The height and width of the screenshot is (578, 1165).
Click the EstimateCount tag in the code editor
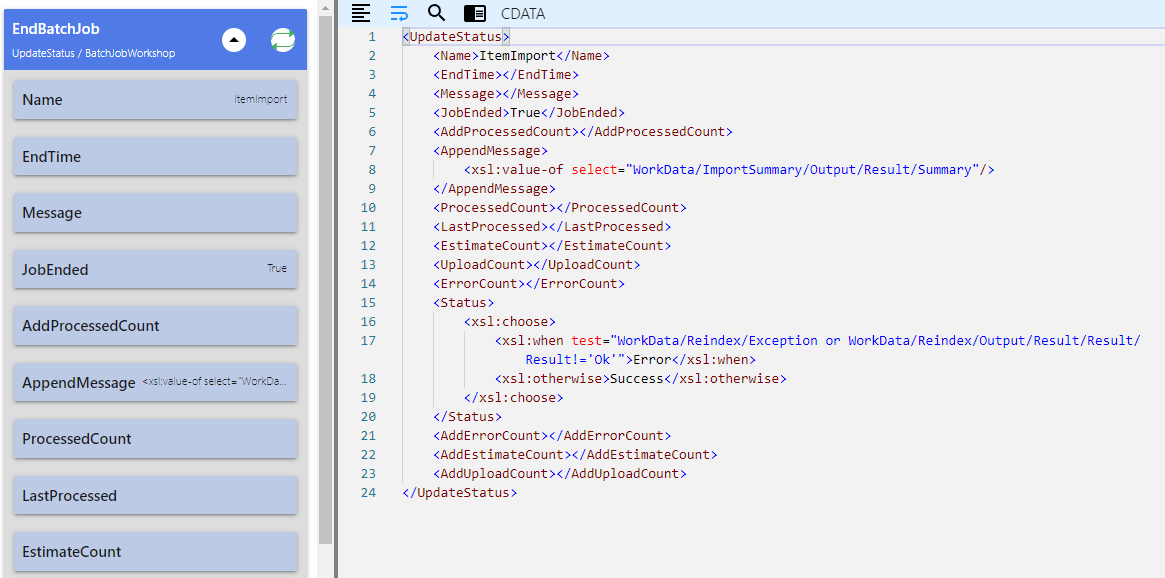pyautogui.click(x=552, y=246)
